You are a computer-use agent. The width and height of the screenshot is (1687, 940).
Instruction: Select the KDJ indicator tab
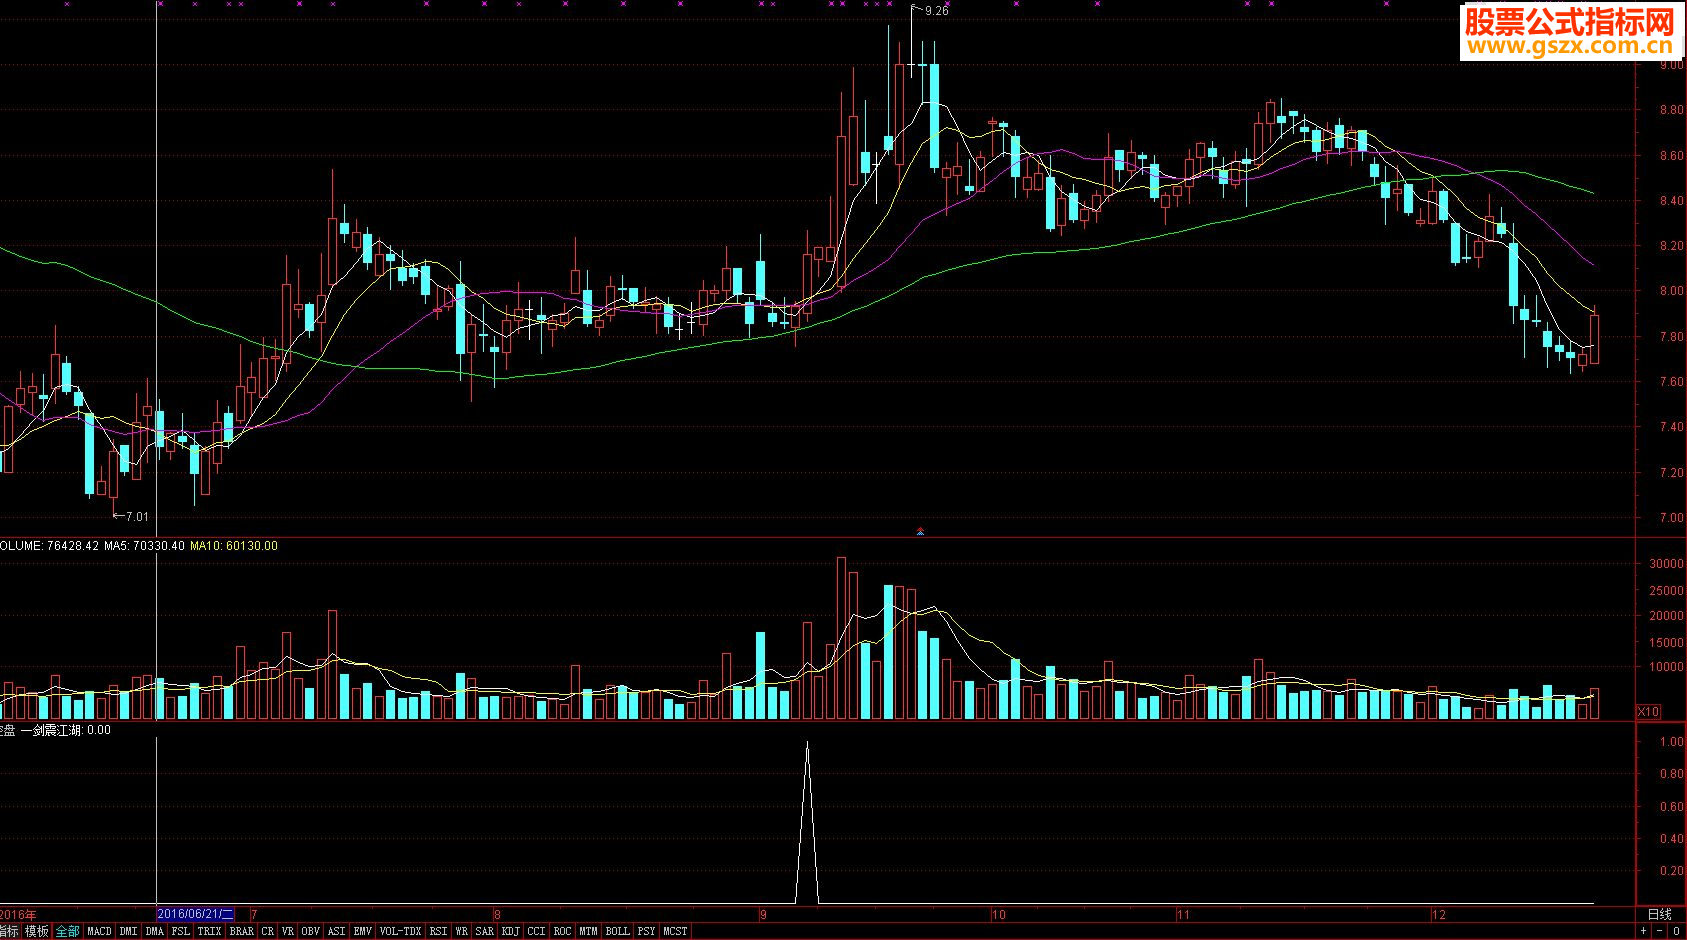click(x=510, y=931)
